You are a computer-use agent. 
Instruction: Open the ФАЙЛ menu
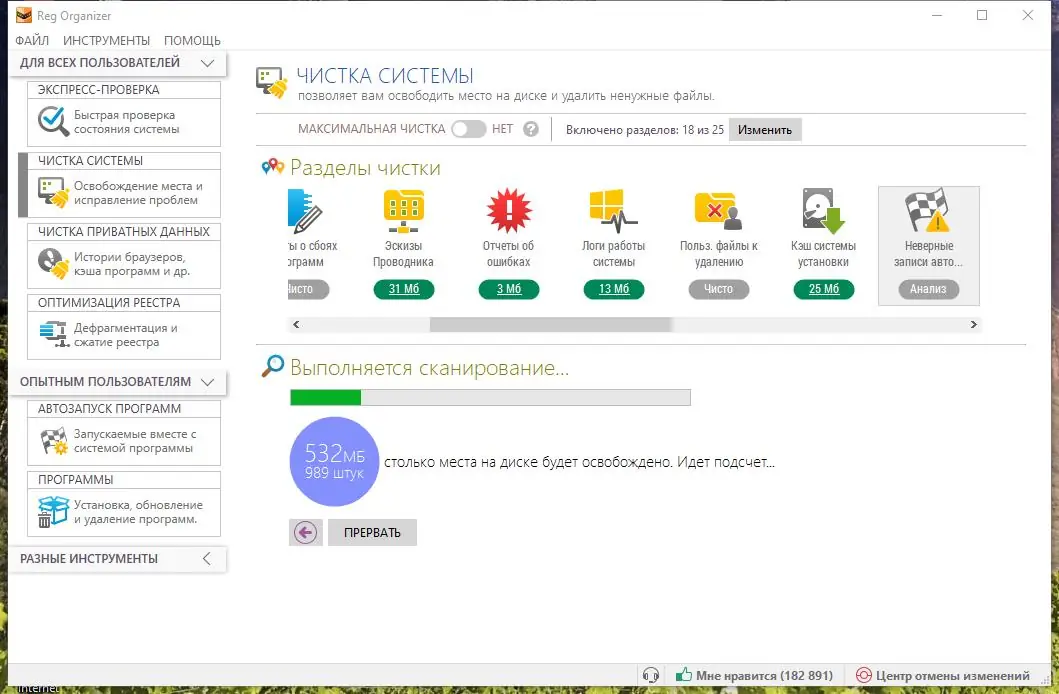pyautogui.click(x=32, y=41)
